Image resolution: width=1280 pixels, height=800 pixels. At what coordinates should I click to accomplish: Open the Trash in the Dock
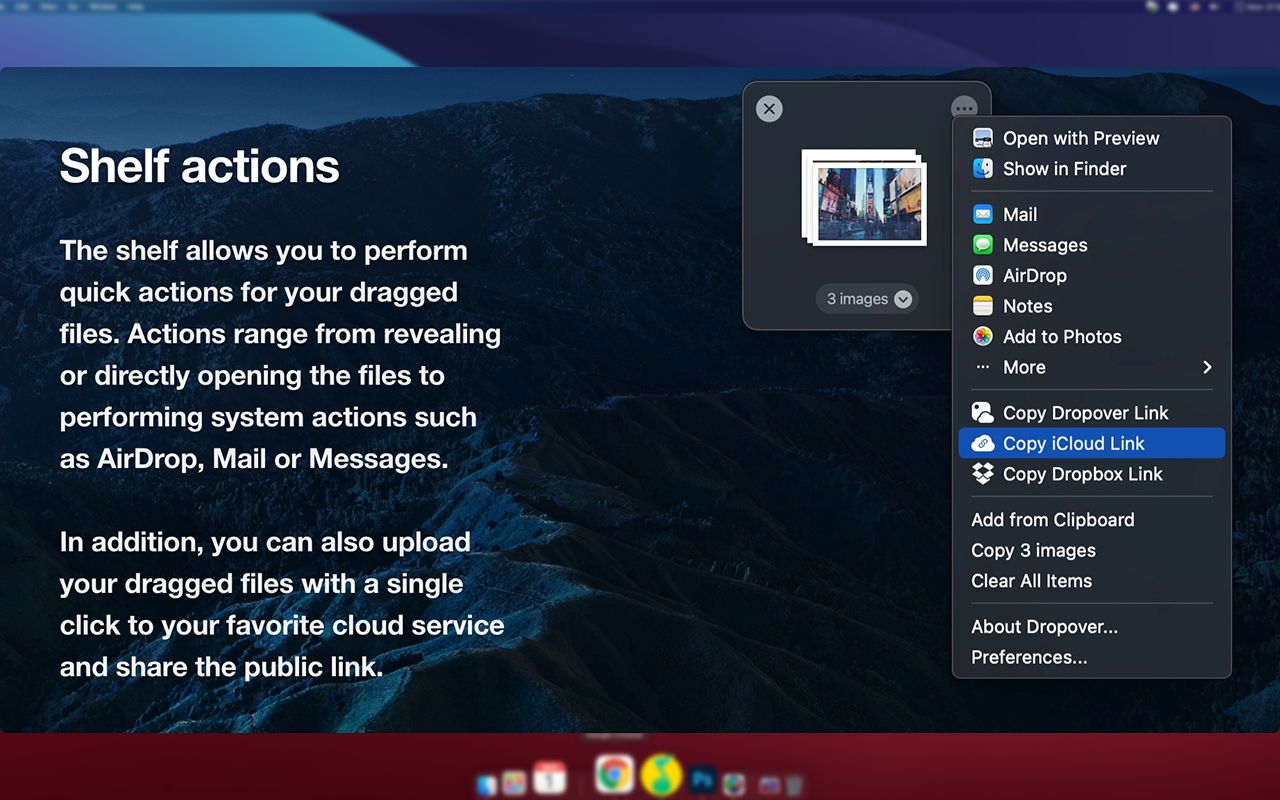click(793, 786)
